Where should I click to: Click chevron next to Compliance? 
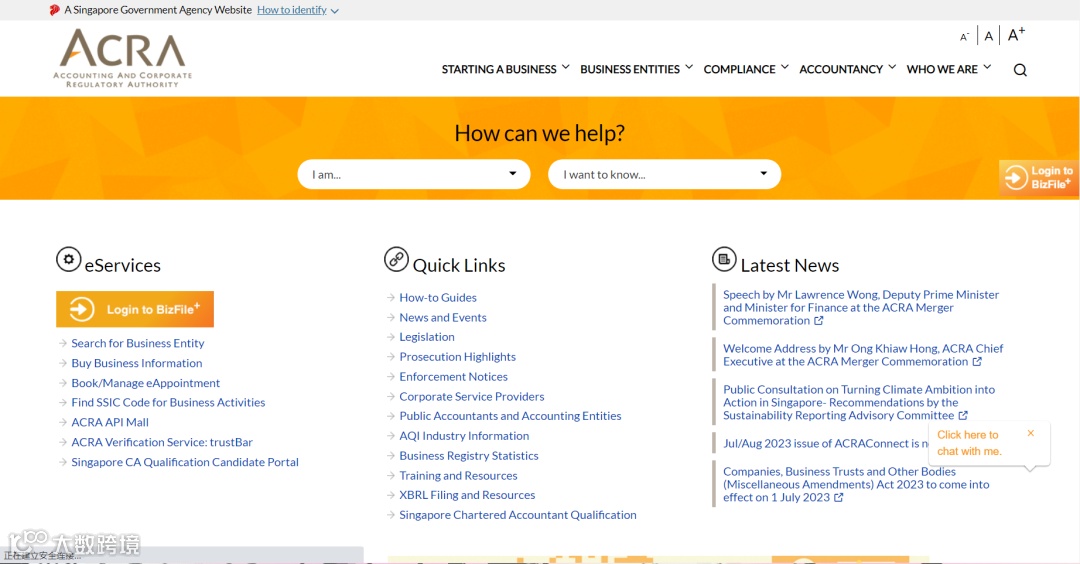point(785,67)
